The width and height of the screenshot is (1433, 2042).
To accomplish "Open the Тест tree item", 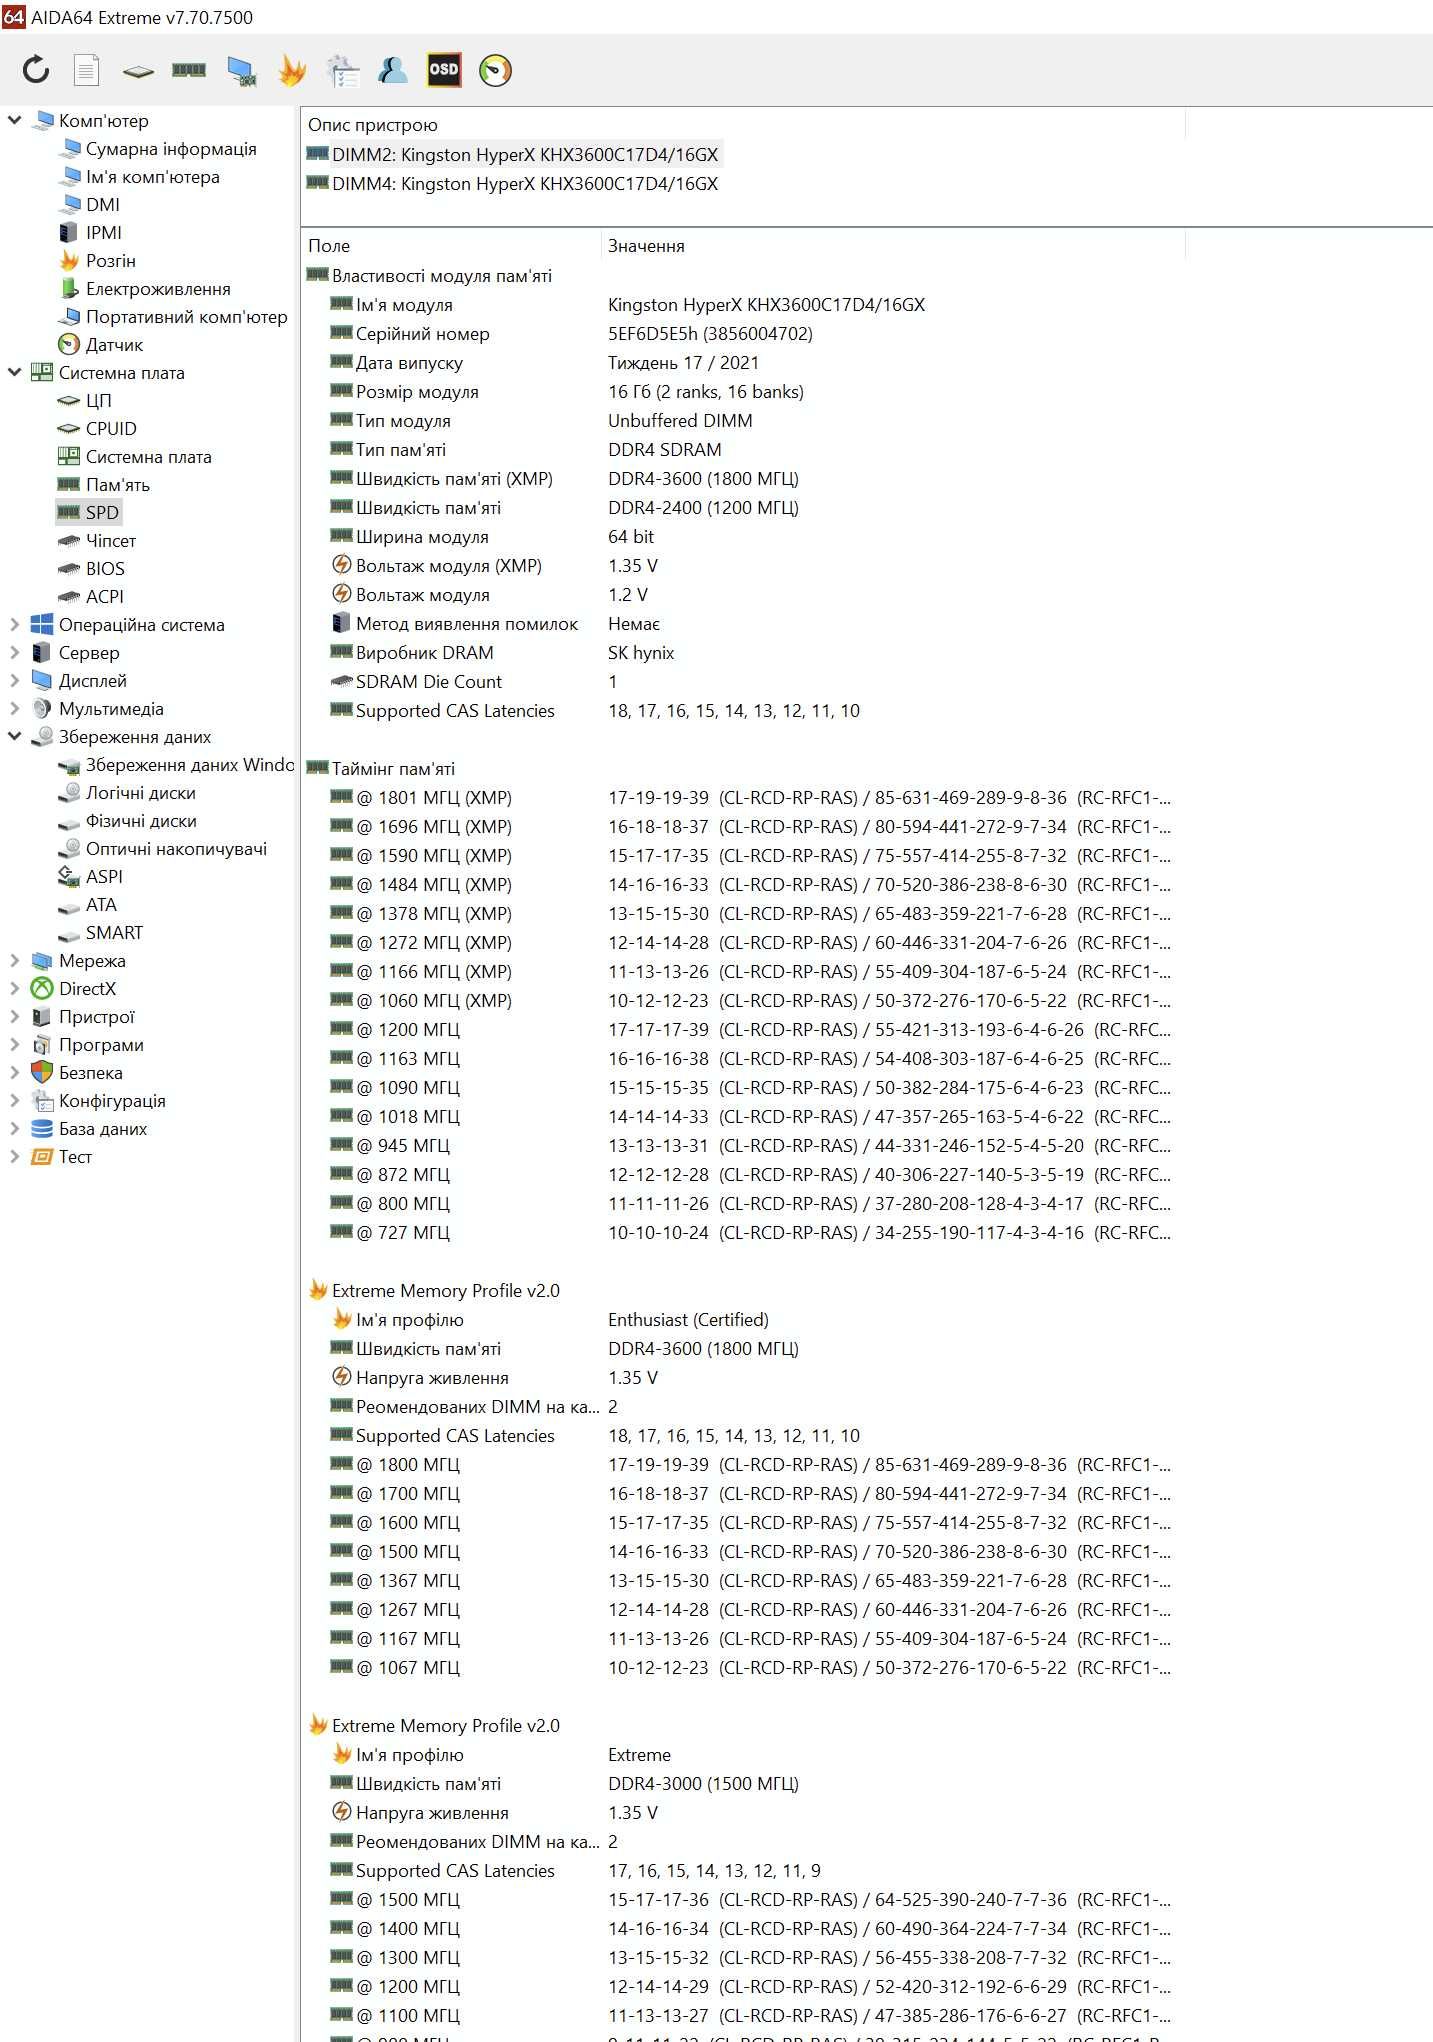I will click(x=75, y=1156).
